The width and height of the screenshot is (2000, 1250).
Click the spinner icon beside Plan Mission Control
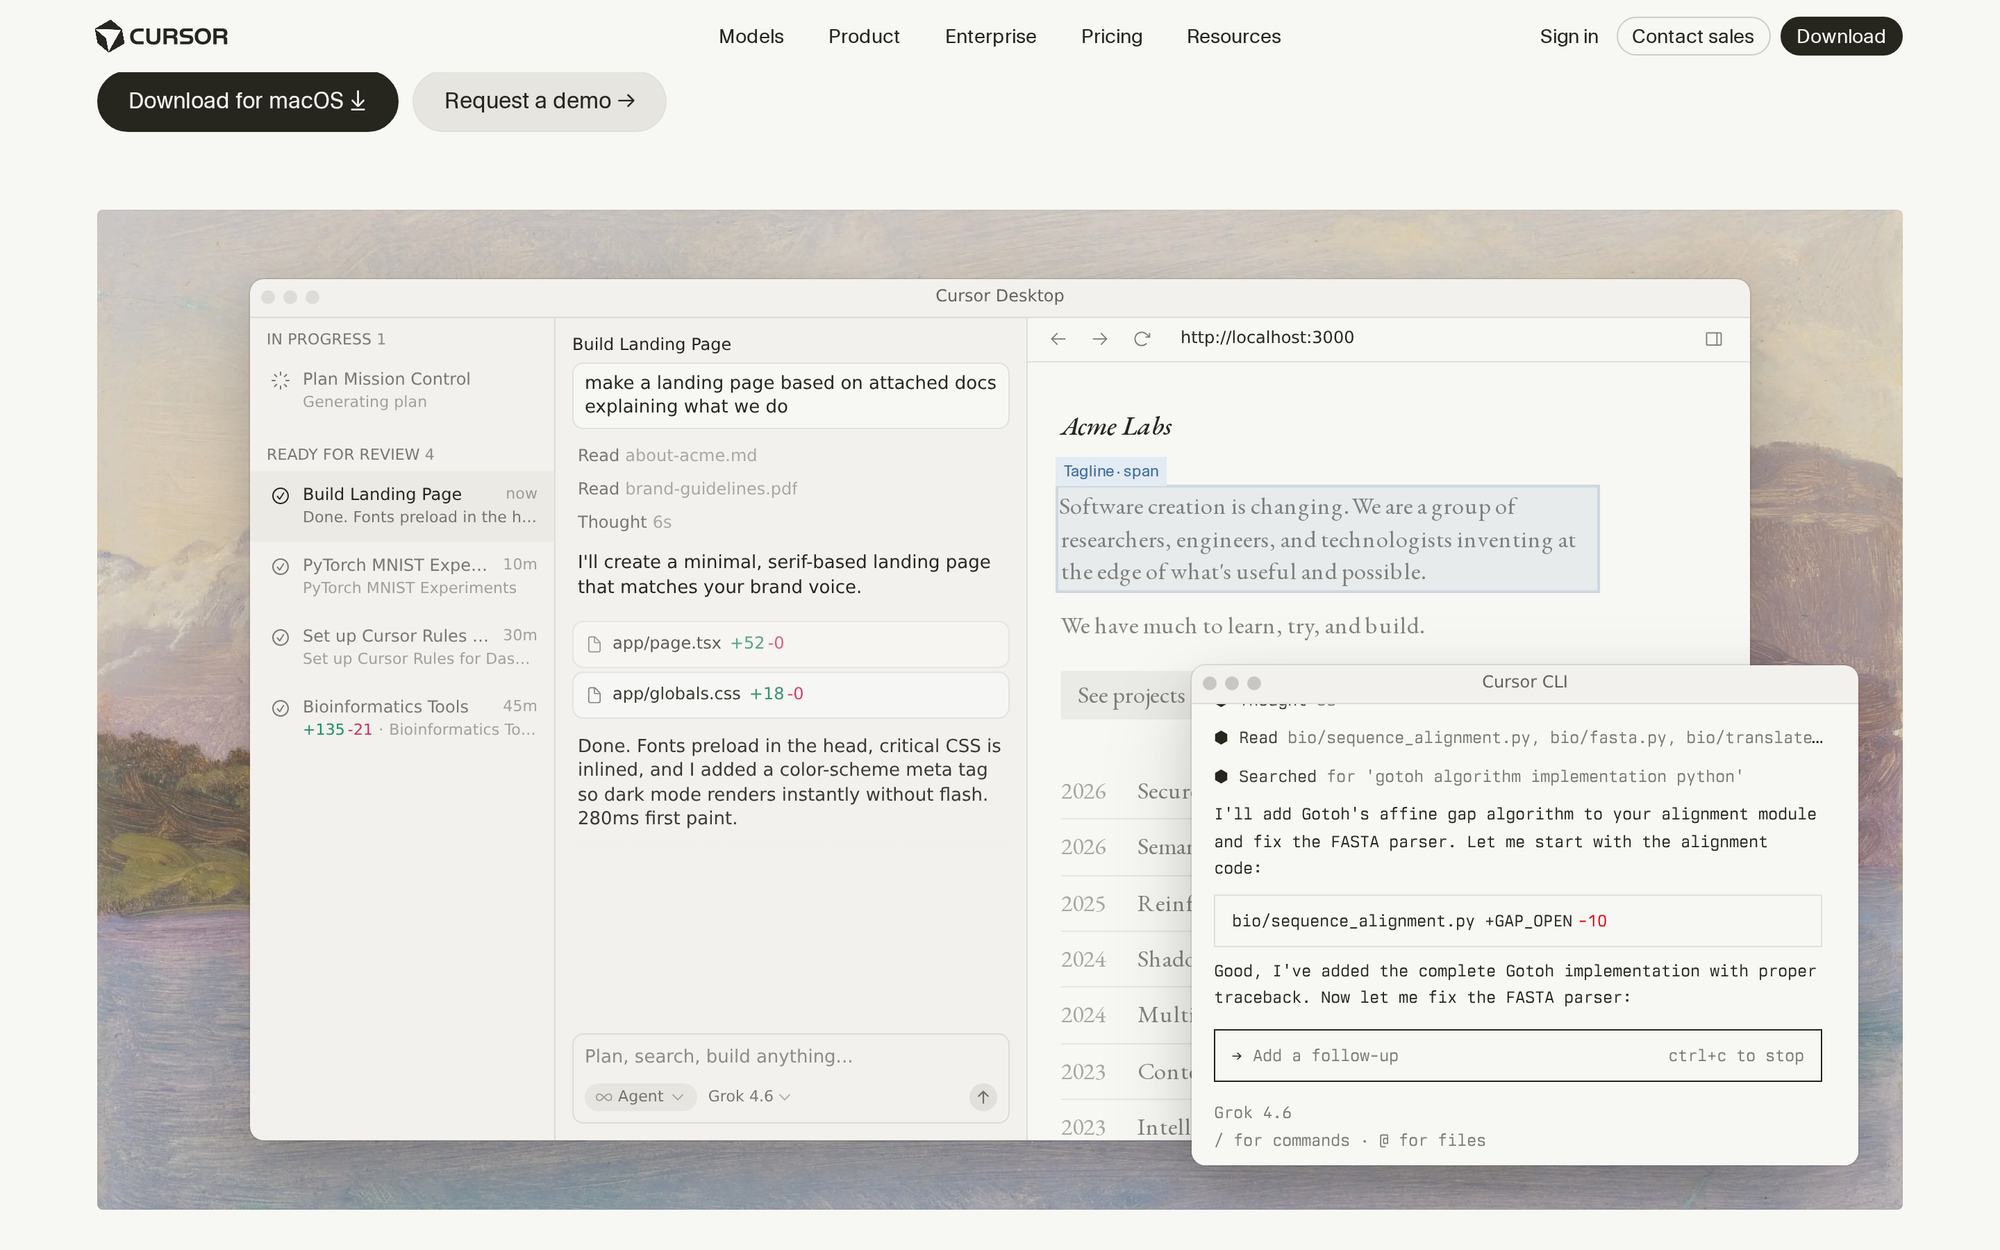(x=280, y=380)
